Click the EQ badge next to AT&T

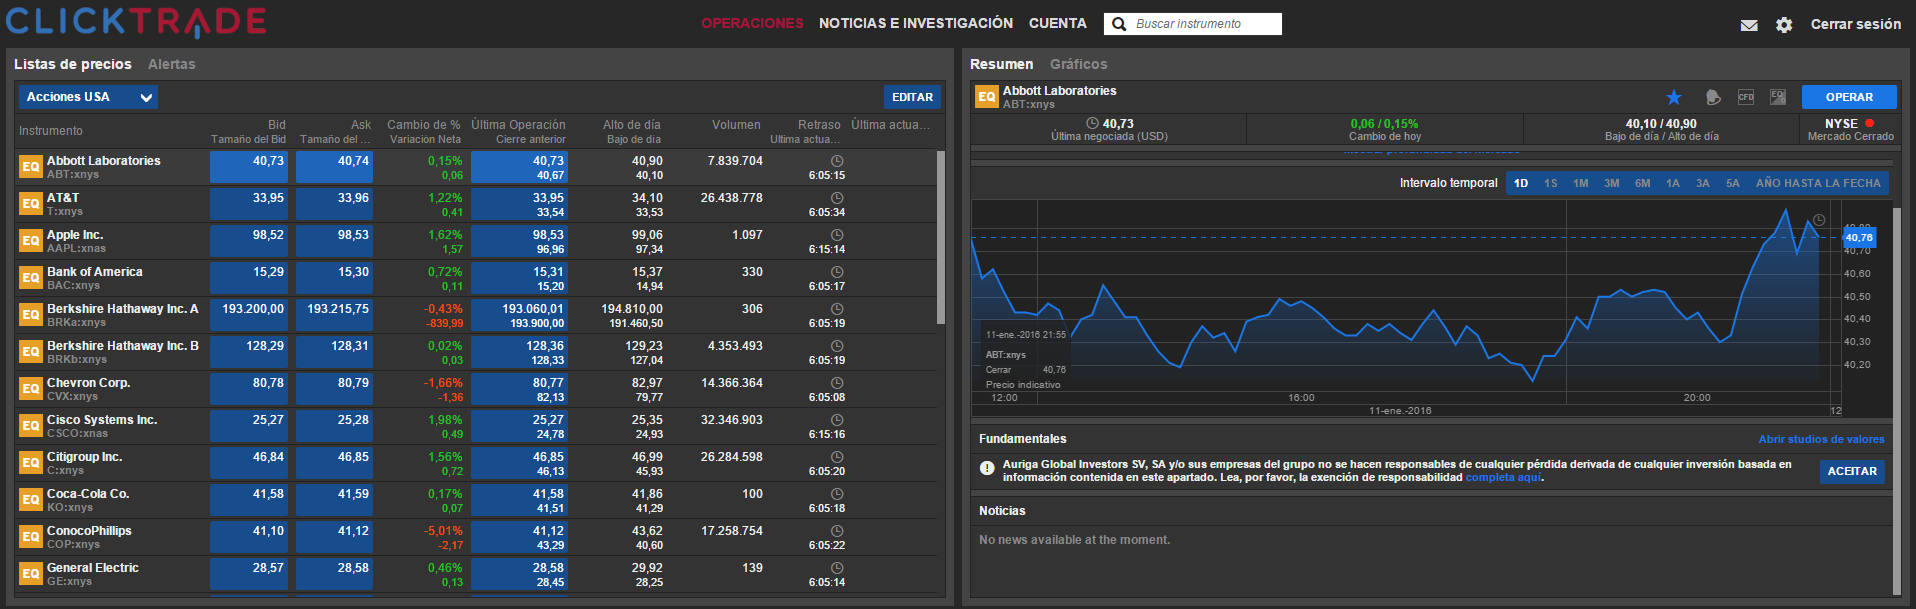click(x=31, y=204)
